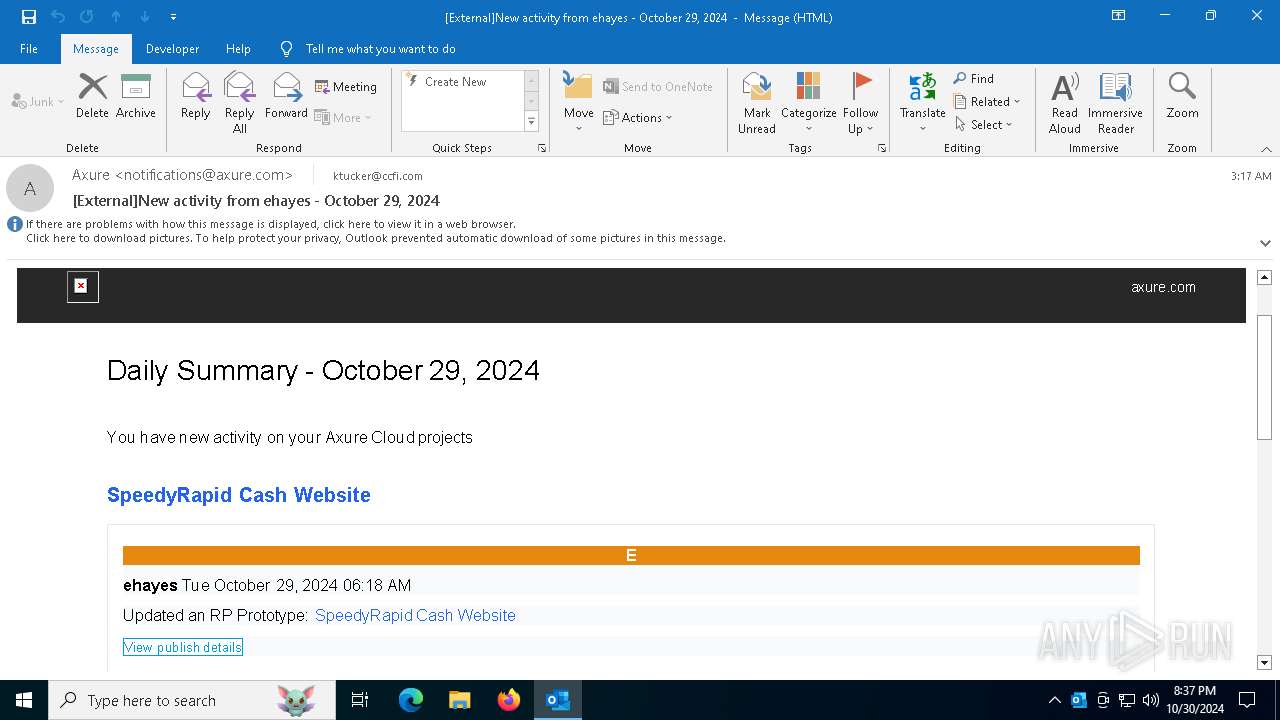Open Select dropdown
1280x720 pixels.
point(984,125)
